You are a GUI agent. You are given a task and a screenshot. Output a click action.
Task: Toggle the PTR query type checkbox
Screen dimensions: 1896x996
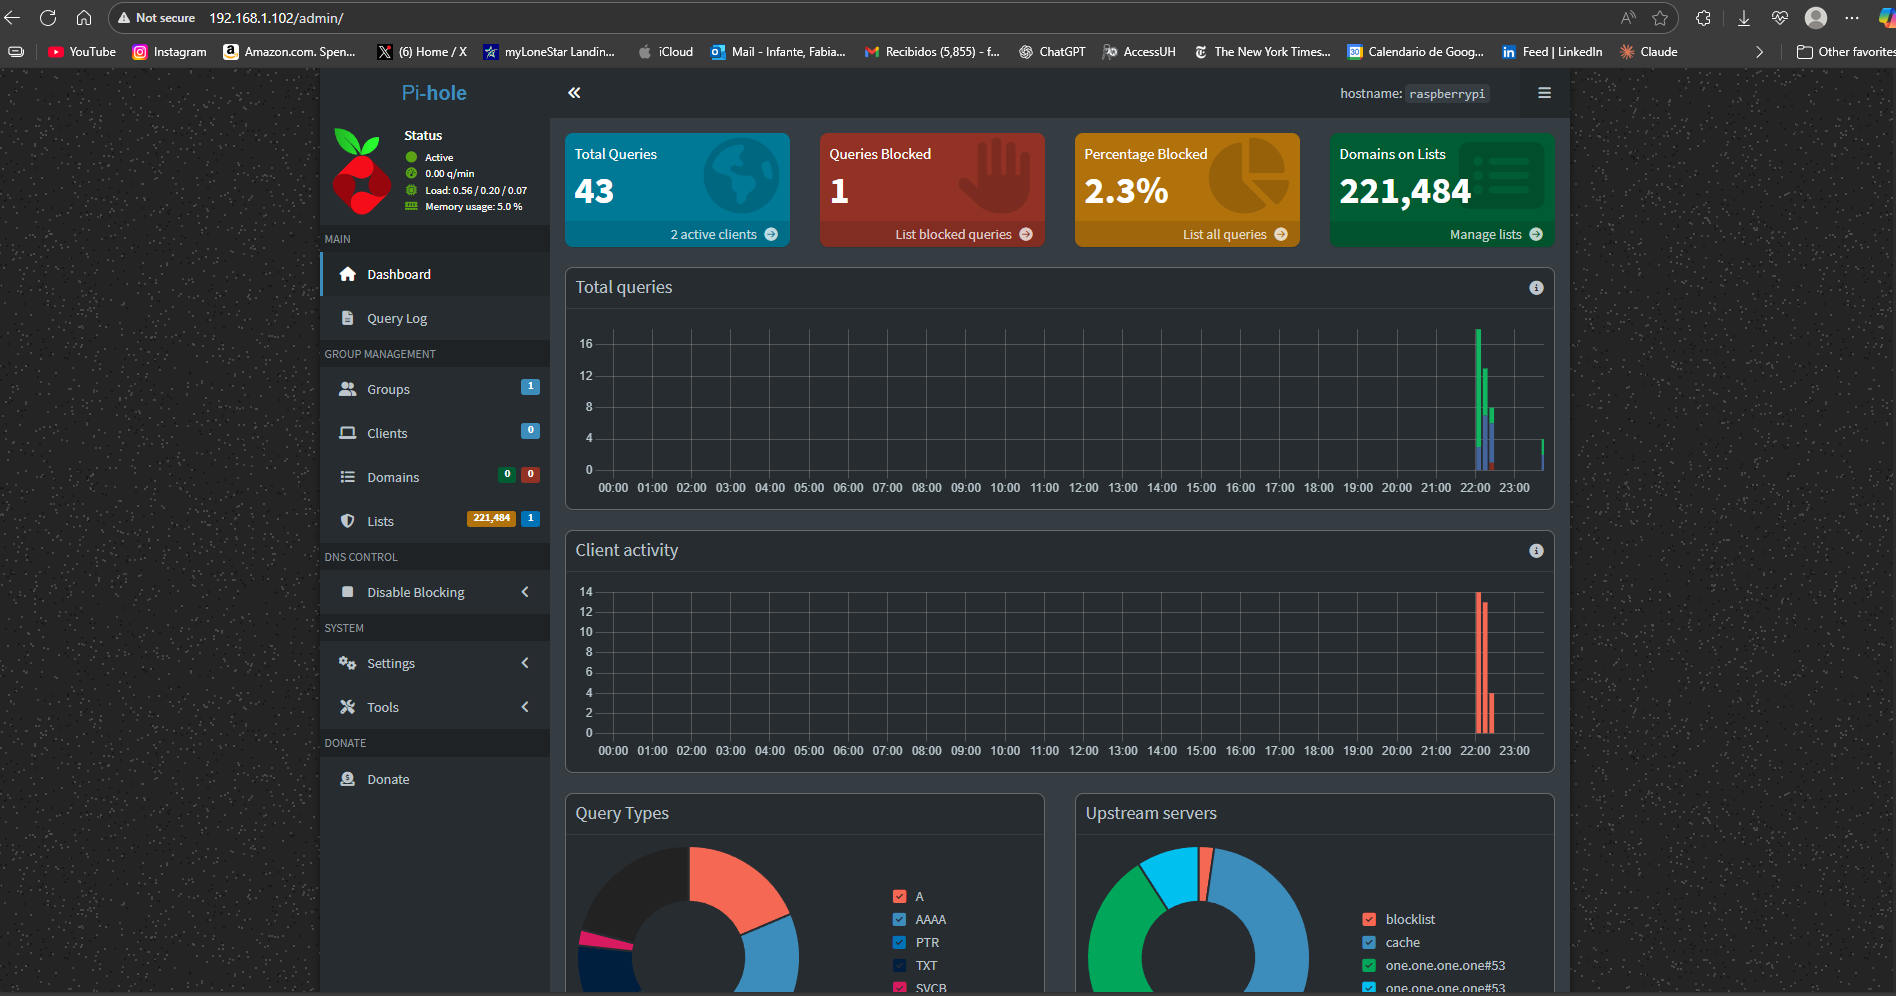(x=899, y=942)
